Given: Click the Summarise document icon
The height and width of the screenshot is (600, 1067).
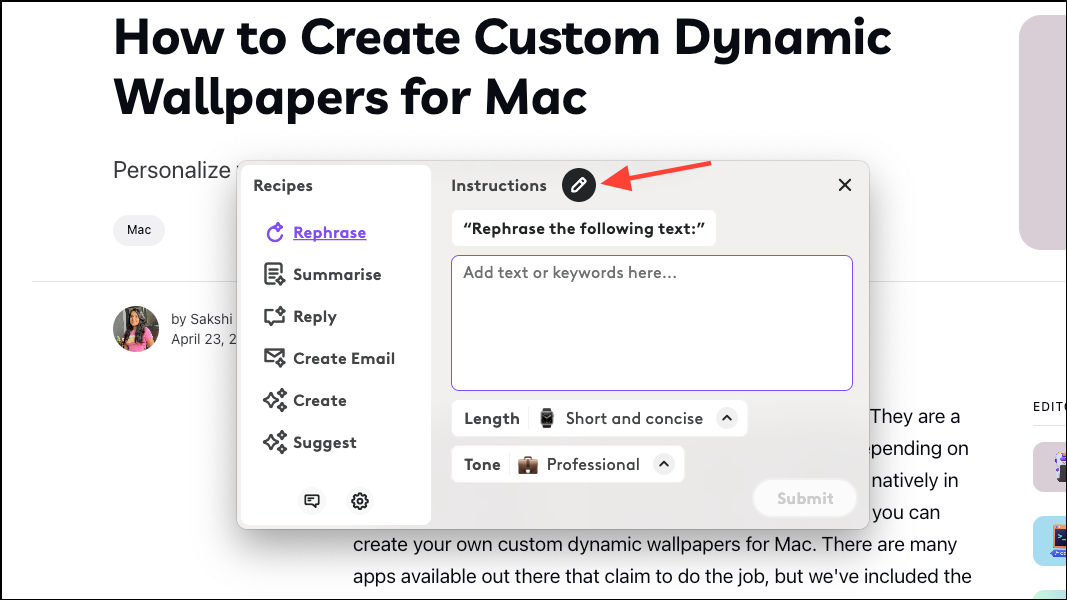Looking at the screenshot, I should (274, 275).
